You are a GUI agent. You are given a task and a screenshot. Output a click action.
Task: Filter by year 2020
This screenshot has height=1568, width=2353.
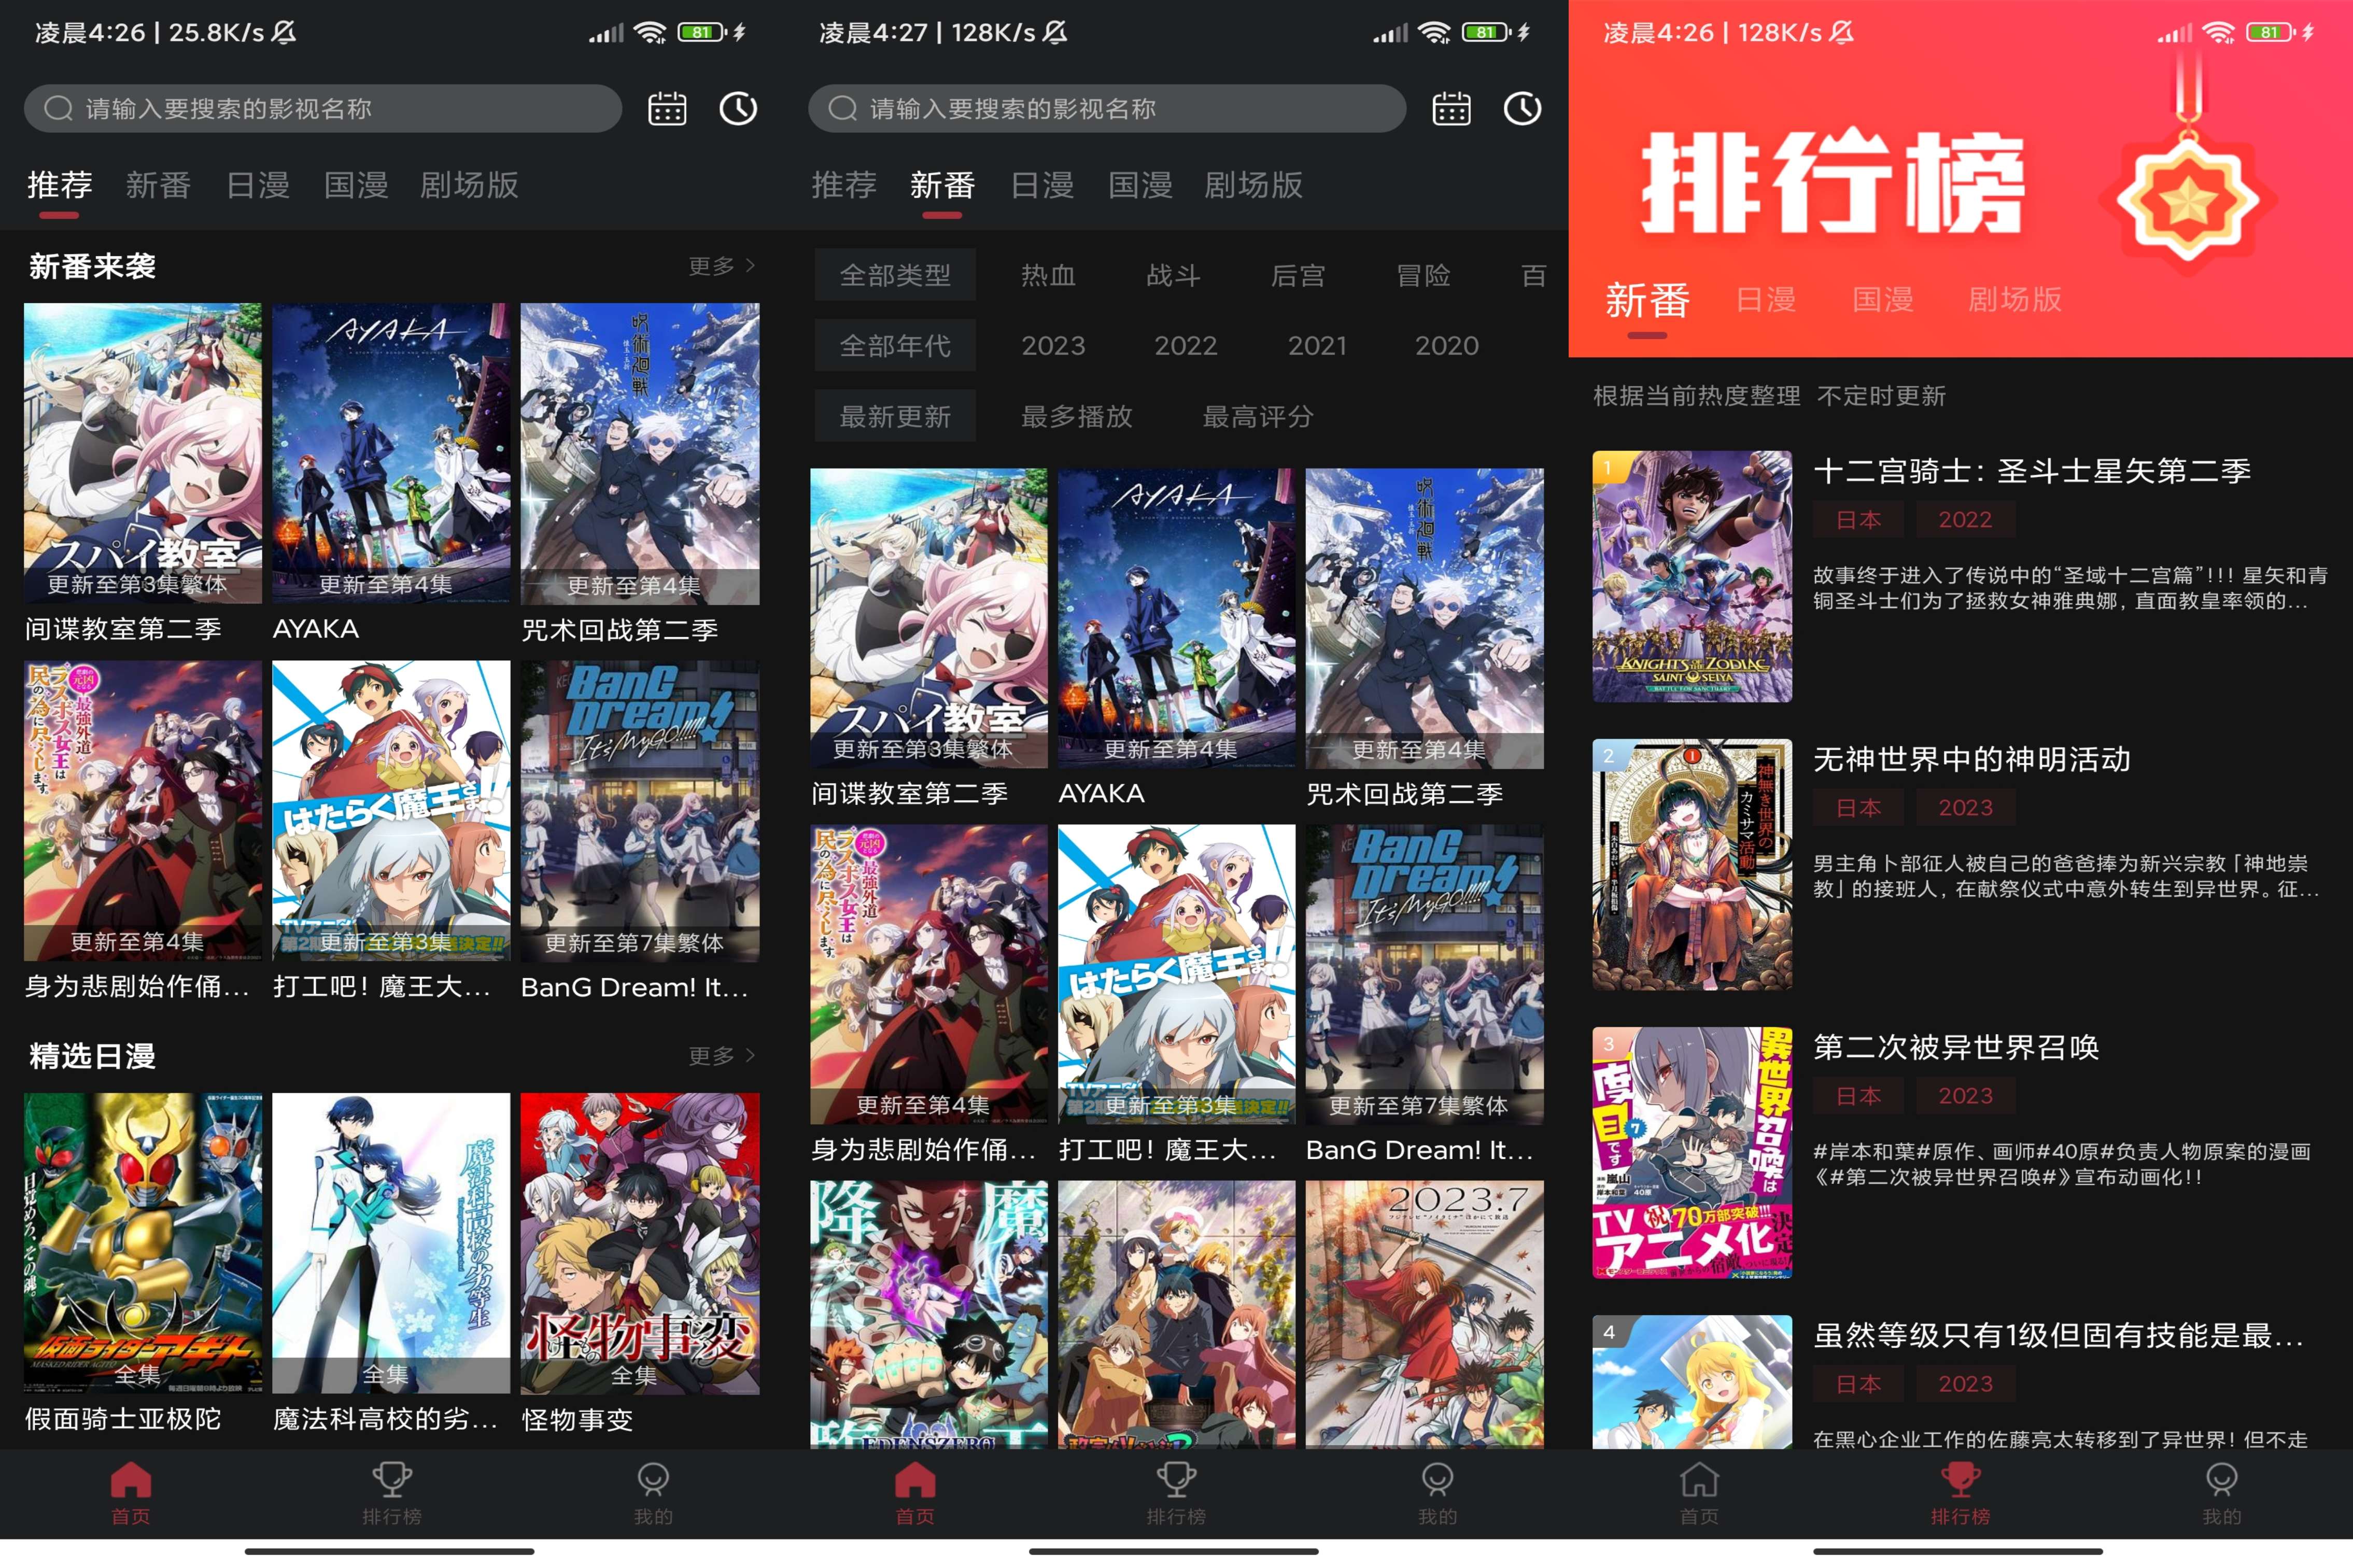click(x=1447, y=345)
